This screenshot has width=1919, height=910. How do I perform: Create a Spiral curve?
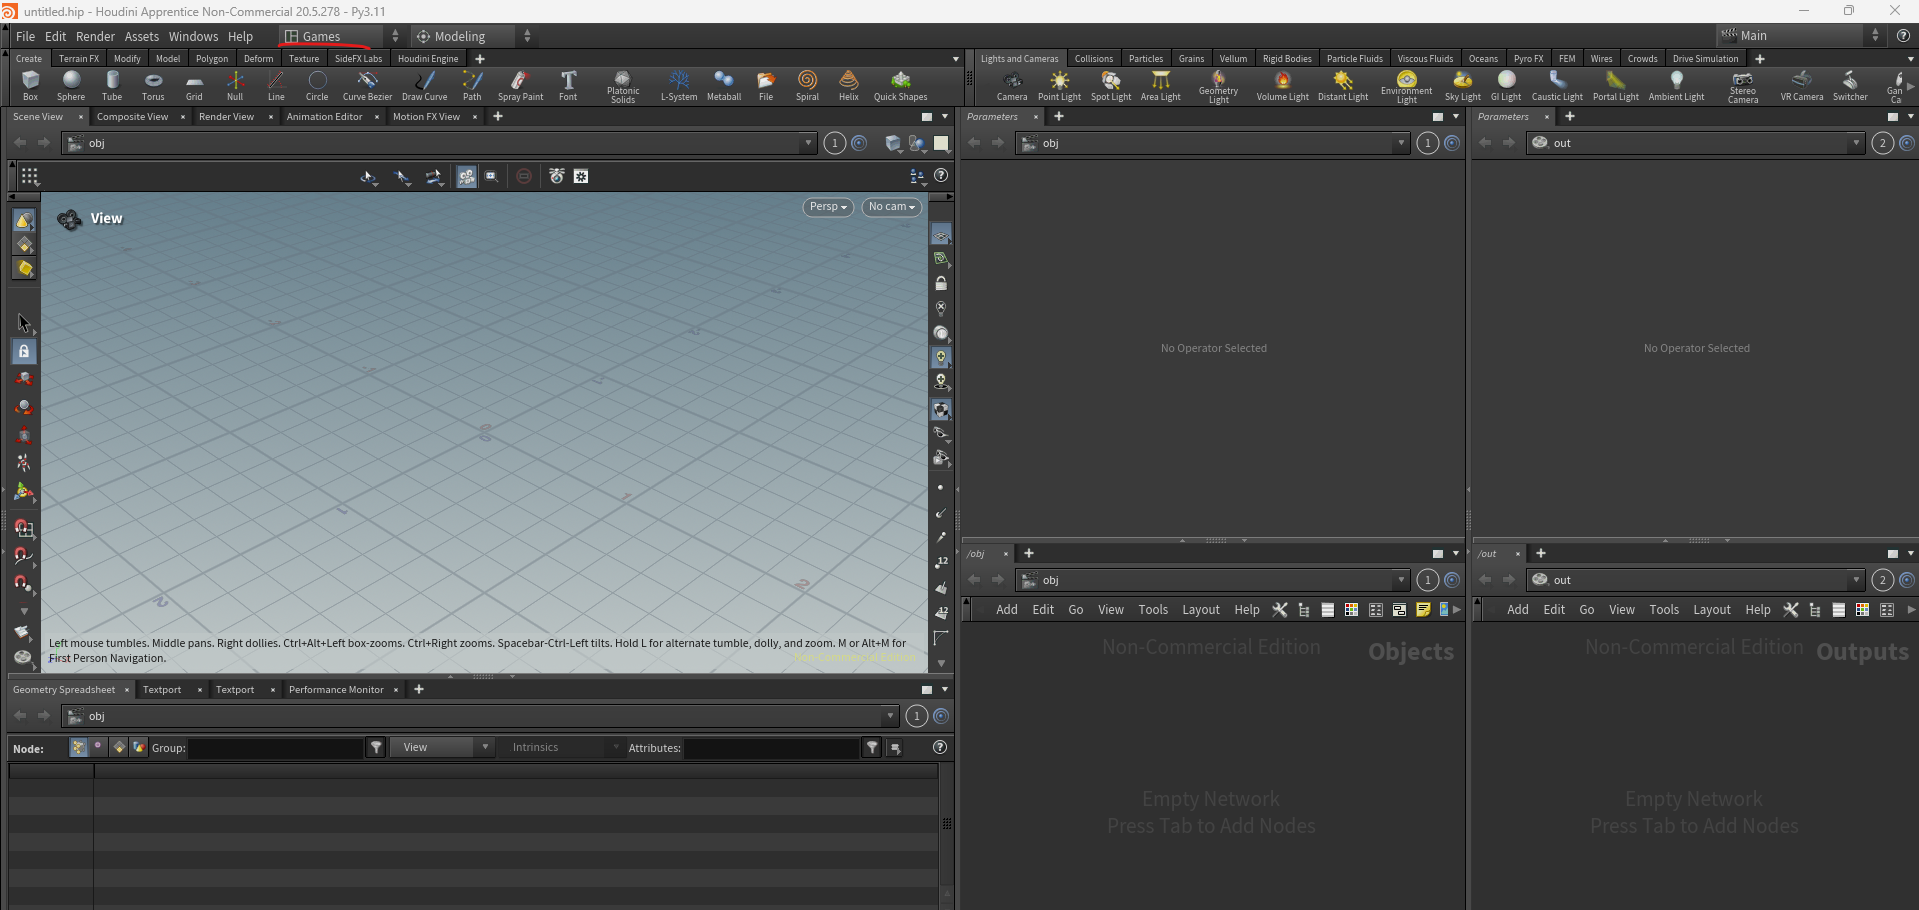click(x=807, y=86)
